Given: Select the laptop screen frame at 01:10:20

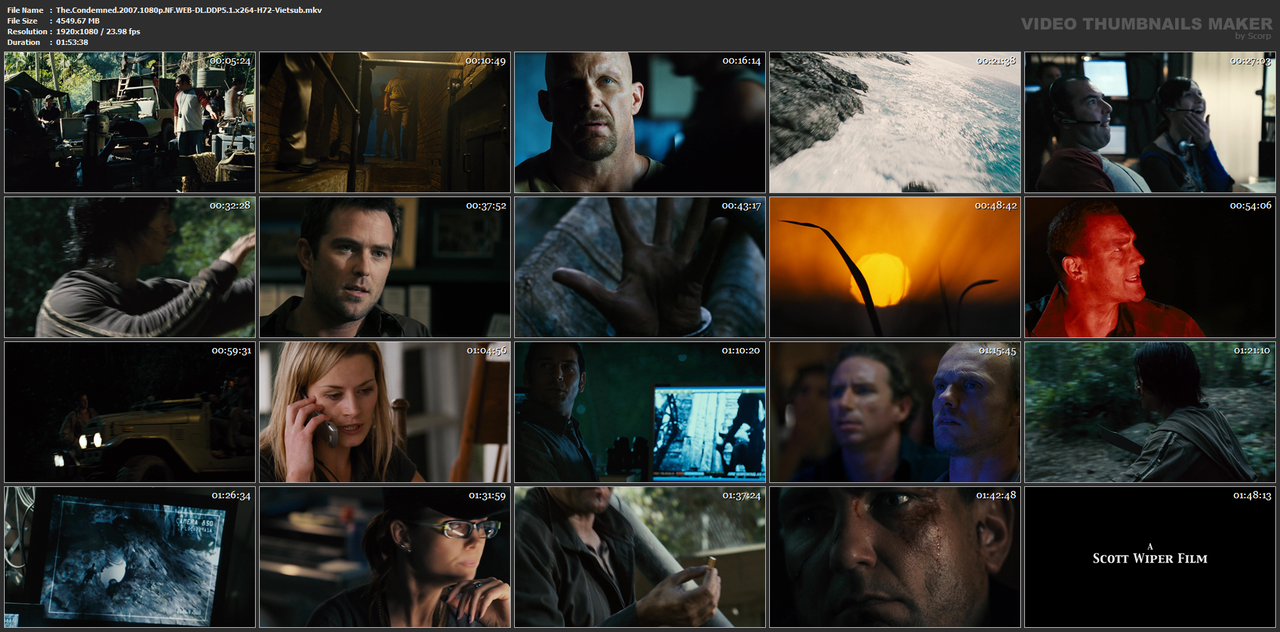Looking at the screenshot, I should (x=640, y=412).
